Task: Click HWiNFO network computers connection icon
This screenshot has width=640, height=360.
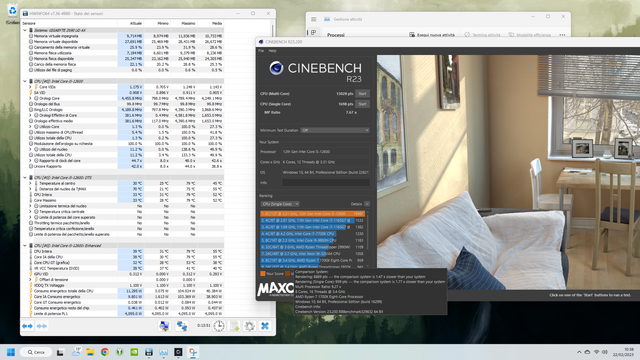Action: tap(182, 326)
